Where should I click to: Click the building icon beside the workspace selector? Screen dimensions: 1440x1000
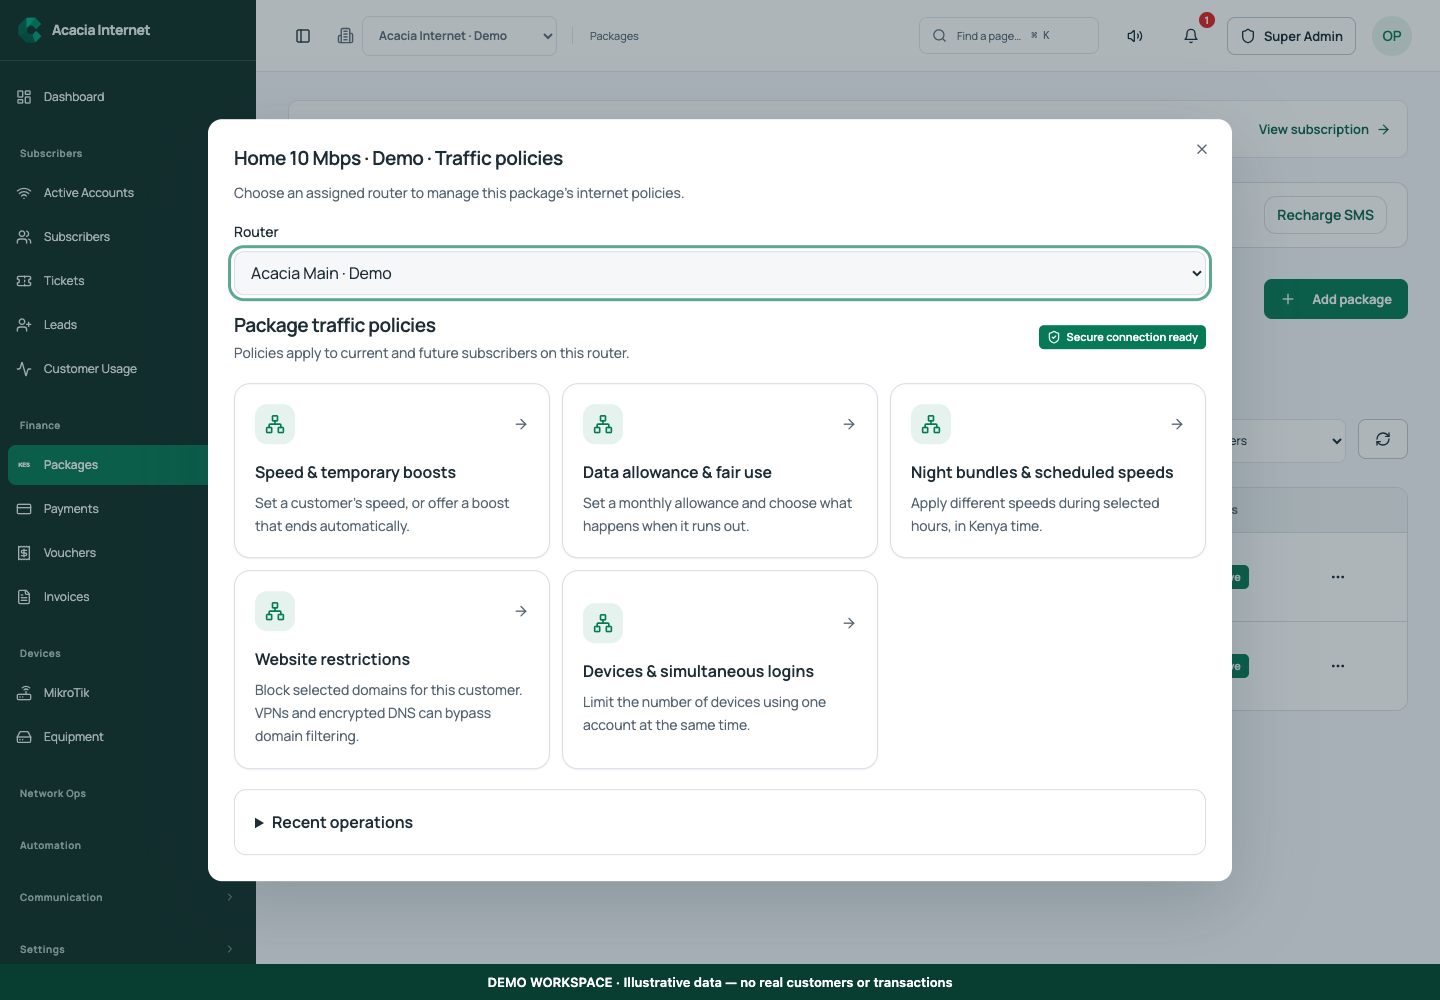tap(345, 36)
